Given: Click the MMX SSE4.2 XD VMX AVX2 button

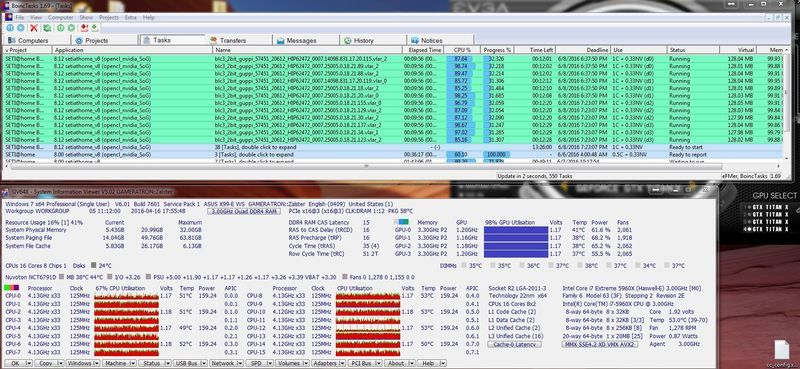Looking at the screenshot, I should (599, 345).
